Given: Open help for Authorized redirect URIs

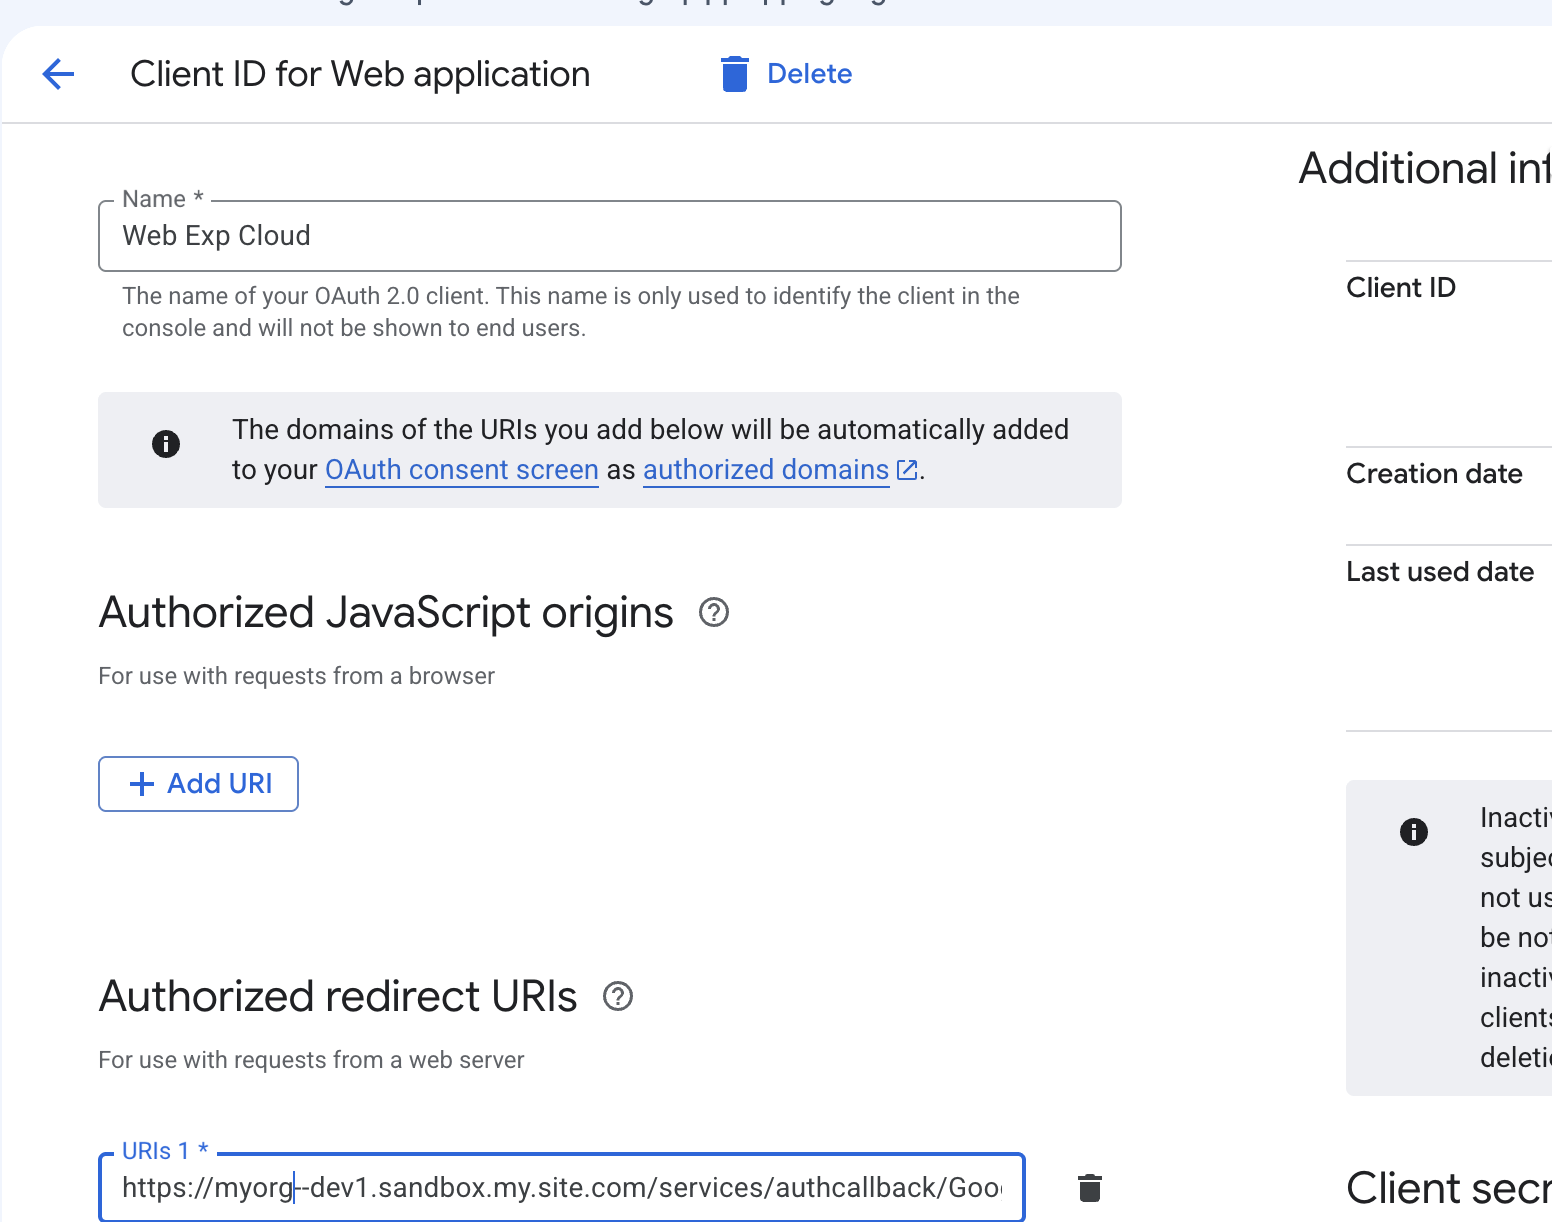Looking at the screenshot, I should click(618, 996).
